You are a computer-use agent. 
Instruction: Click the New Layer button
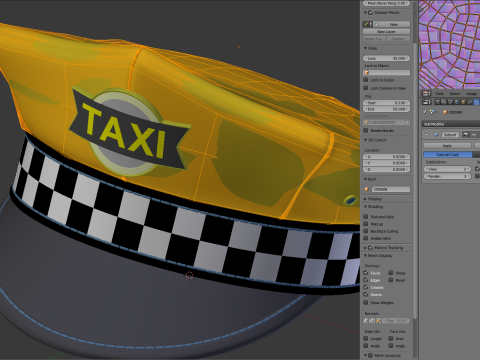click(386, 32)
